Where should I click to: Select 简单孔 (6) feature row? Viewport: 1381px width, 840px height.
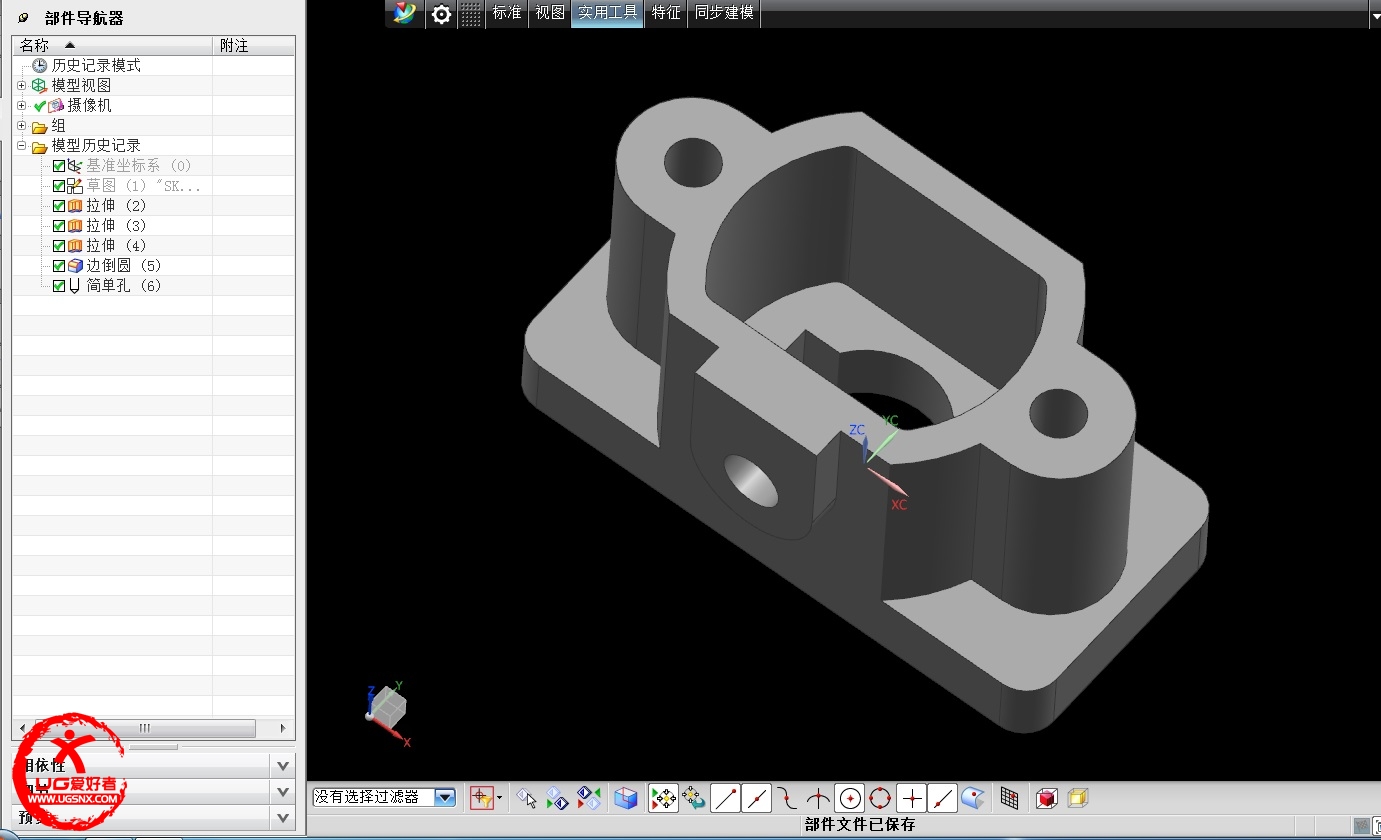[123, 286]
